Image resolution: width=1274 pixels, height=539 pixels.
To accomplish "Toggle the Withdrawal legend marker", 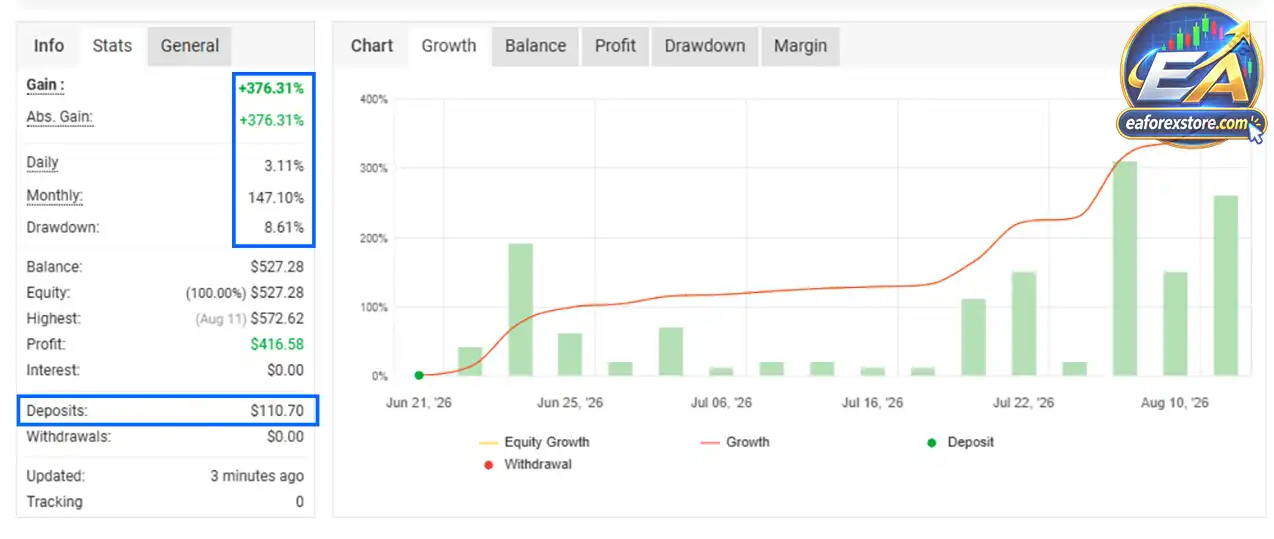I will [x=527, y=464].
